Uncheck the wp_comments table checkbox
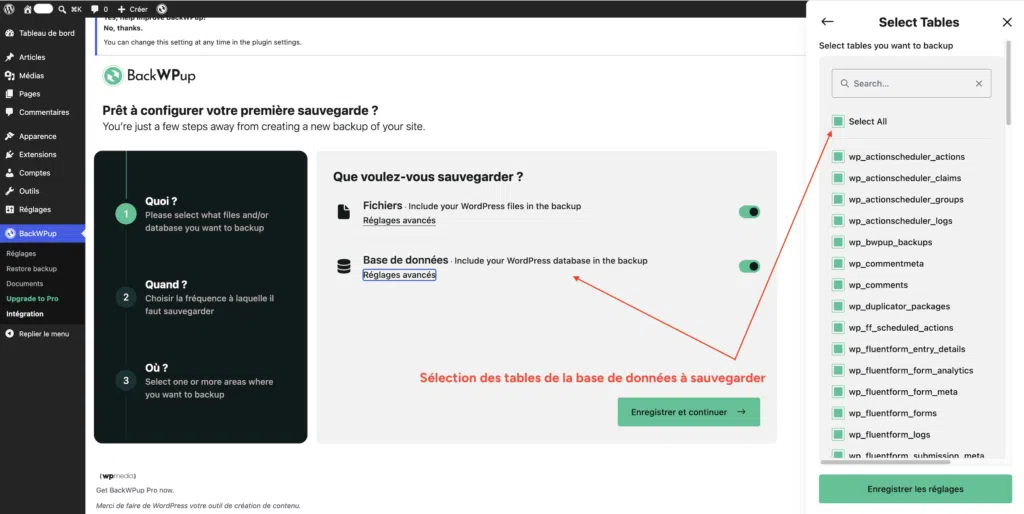This screenshot has width=1024, height=514. coord(838,285)
